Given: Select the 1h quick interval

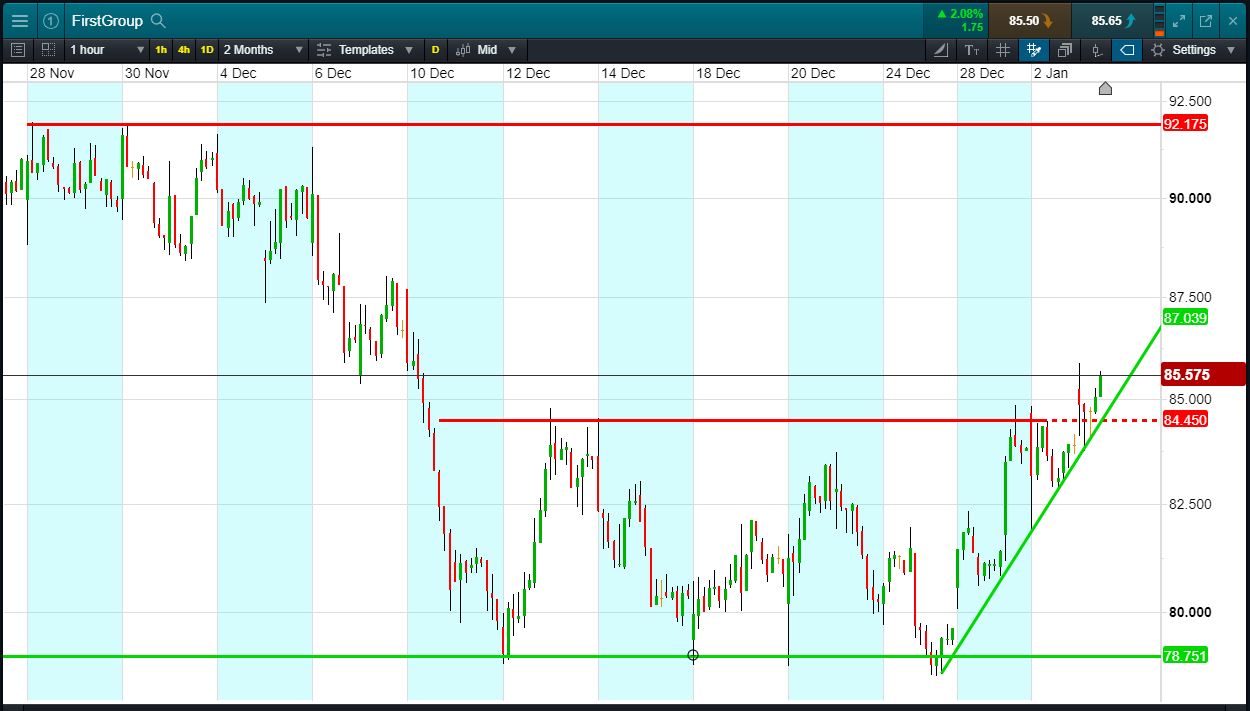Looking at the screenshot, I should 161,50.
